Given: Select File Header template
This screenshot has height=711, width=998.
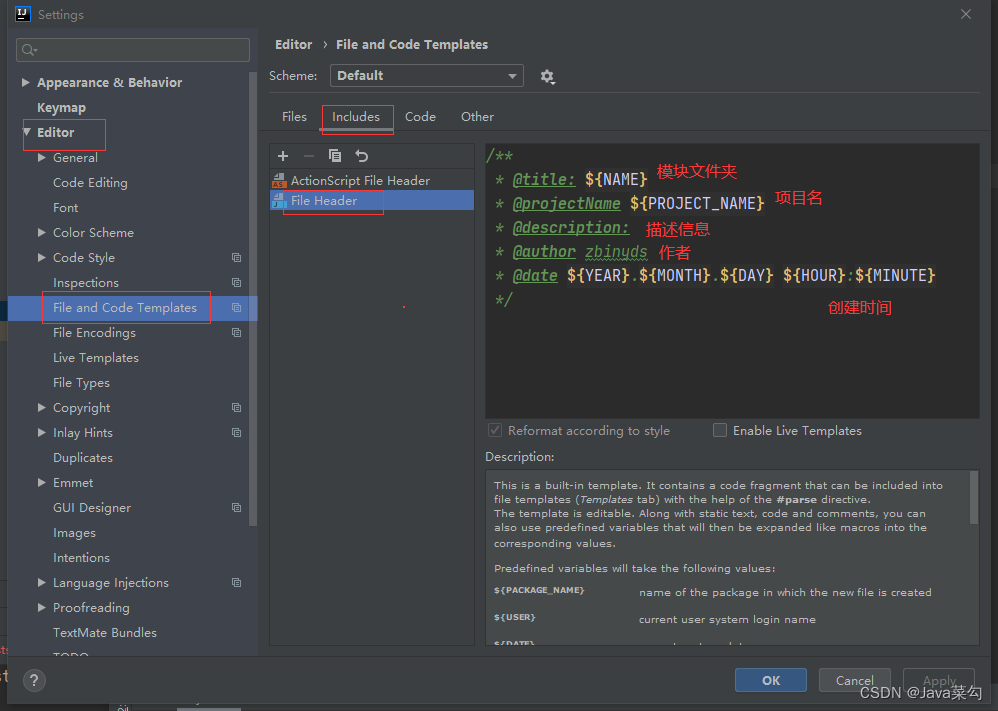Looking at the screenshot, I should coord(372,201).
